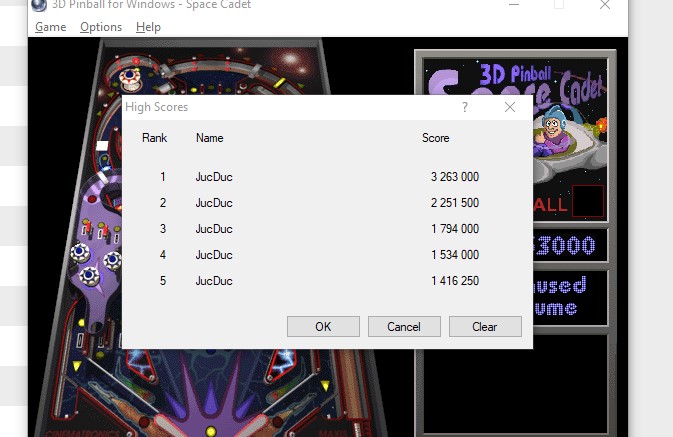Click the Cancel button in High Scores
Viewport: 673px width, 437px height.
tap(404, 327)
